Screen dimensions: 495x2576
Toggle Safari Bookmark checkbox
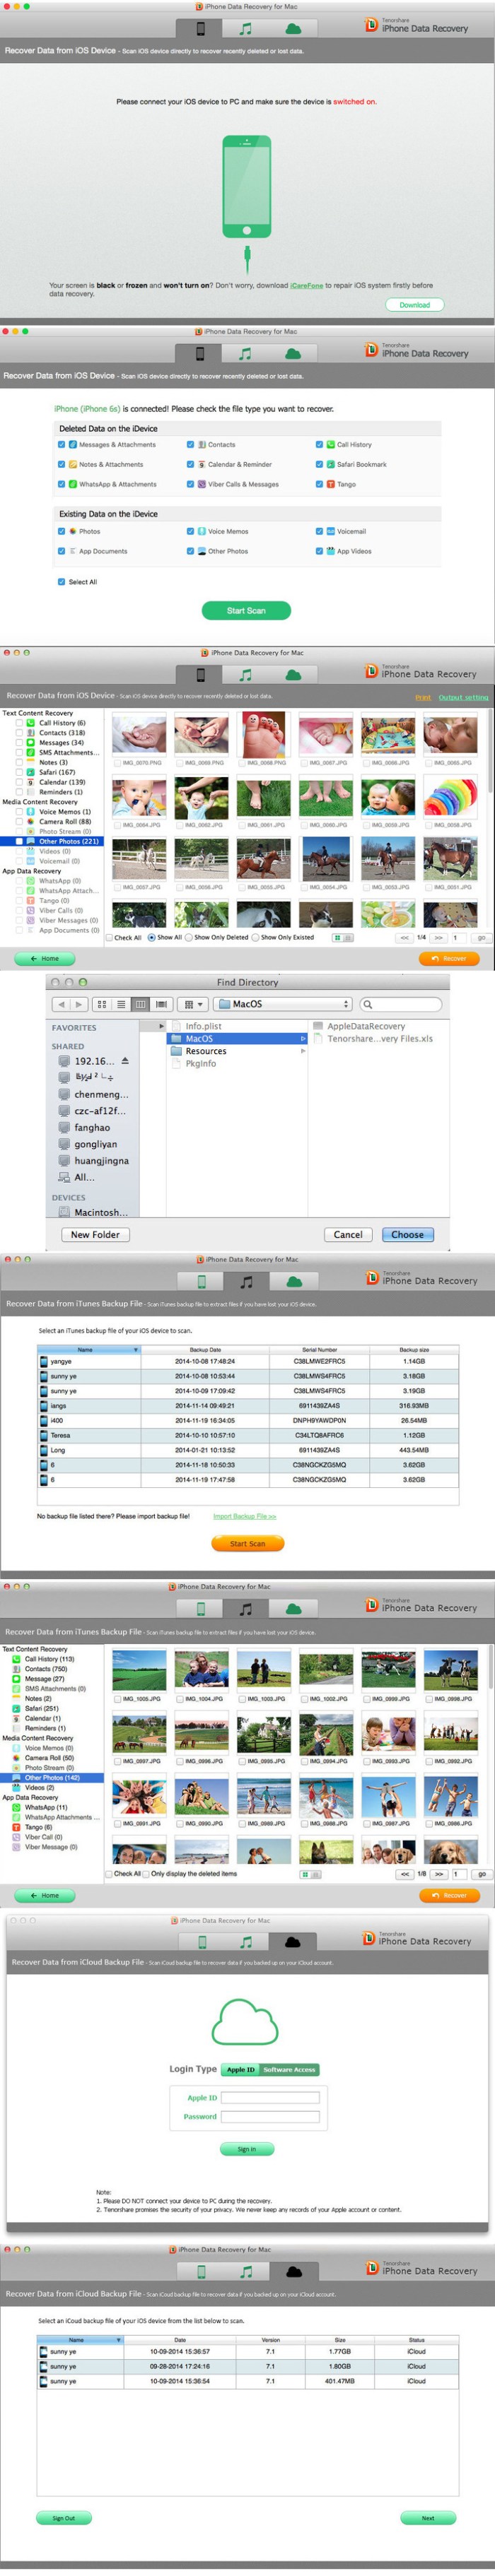[x=319, y=464]
